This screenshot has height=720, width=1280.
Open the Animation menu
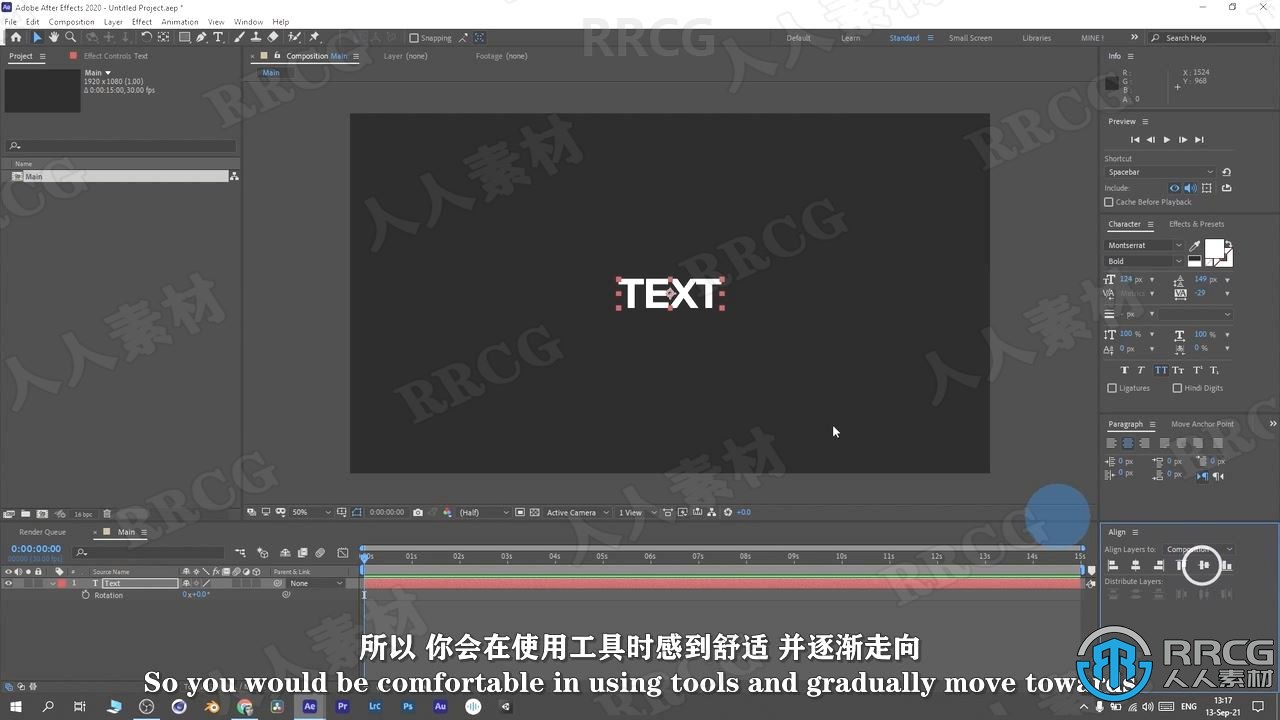click(x=180, y=21)
